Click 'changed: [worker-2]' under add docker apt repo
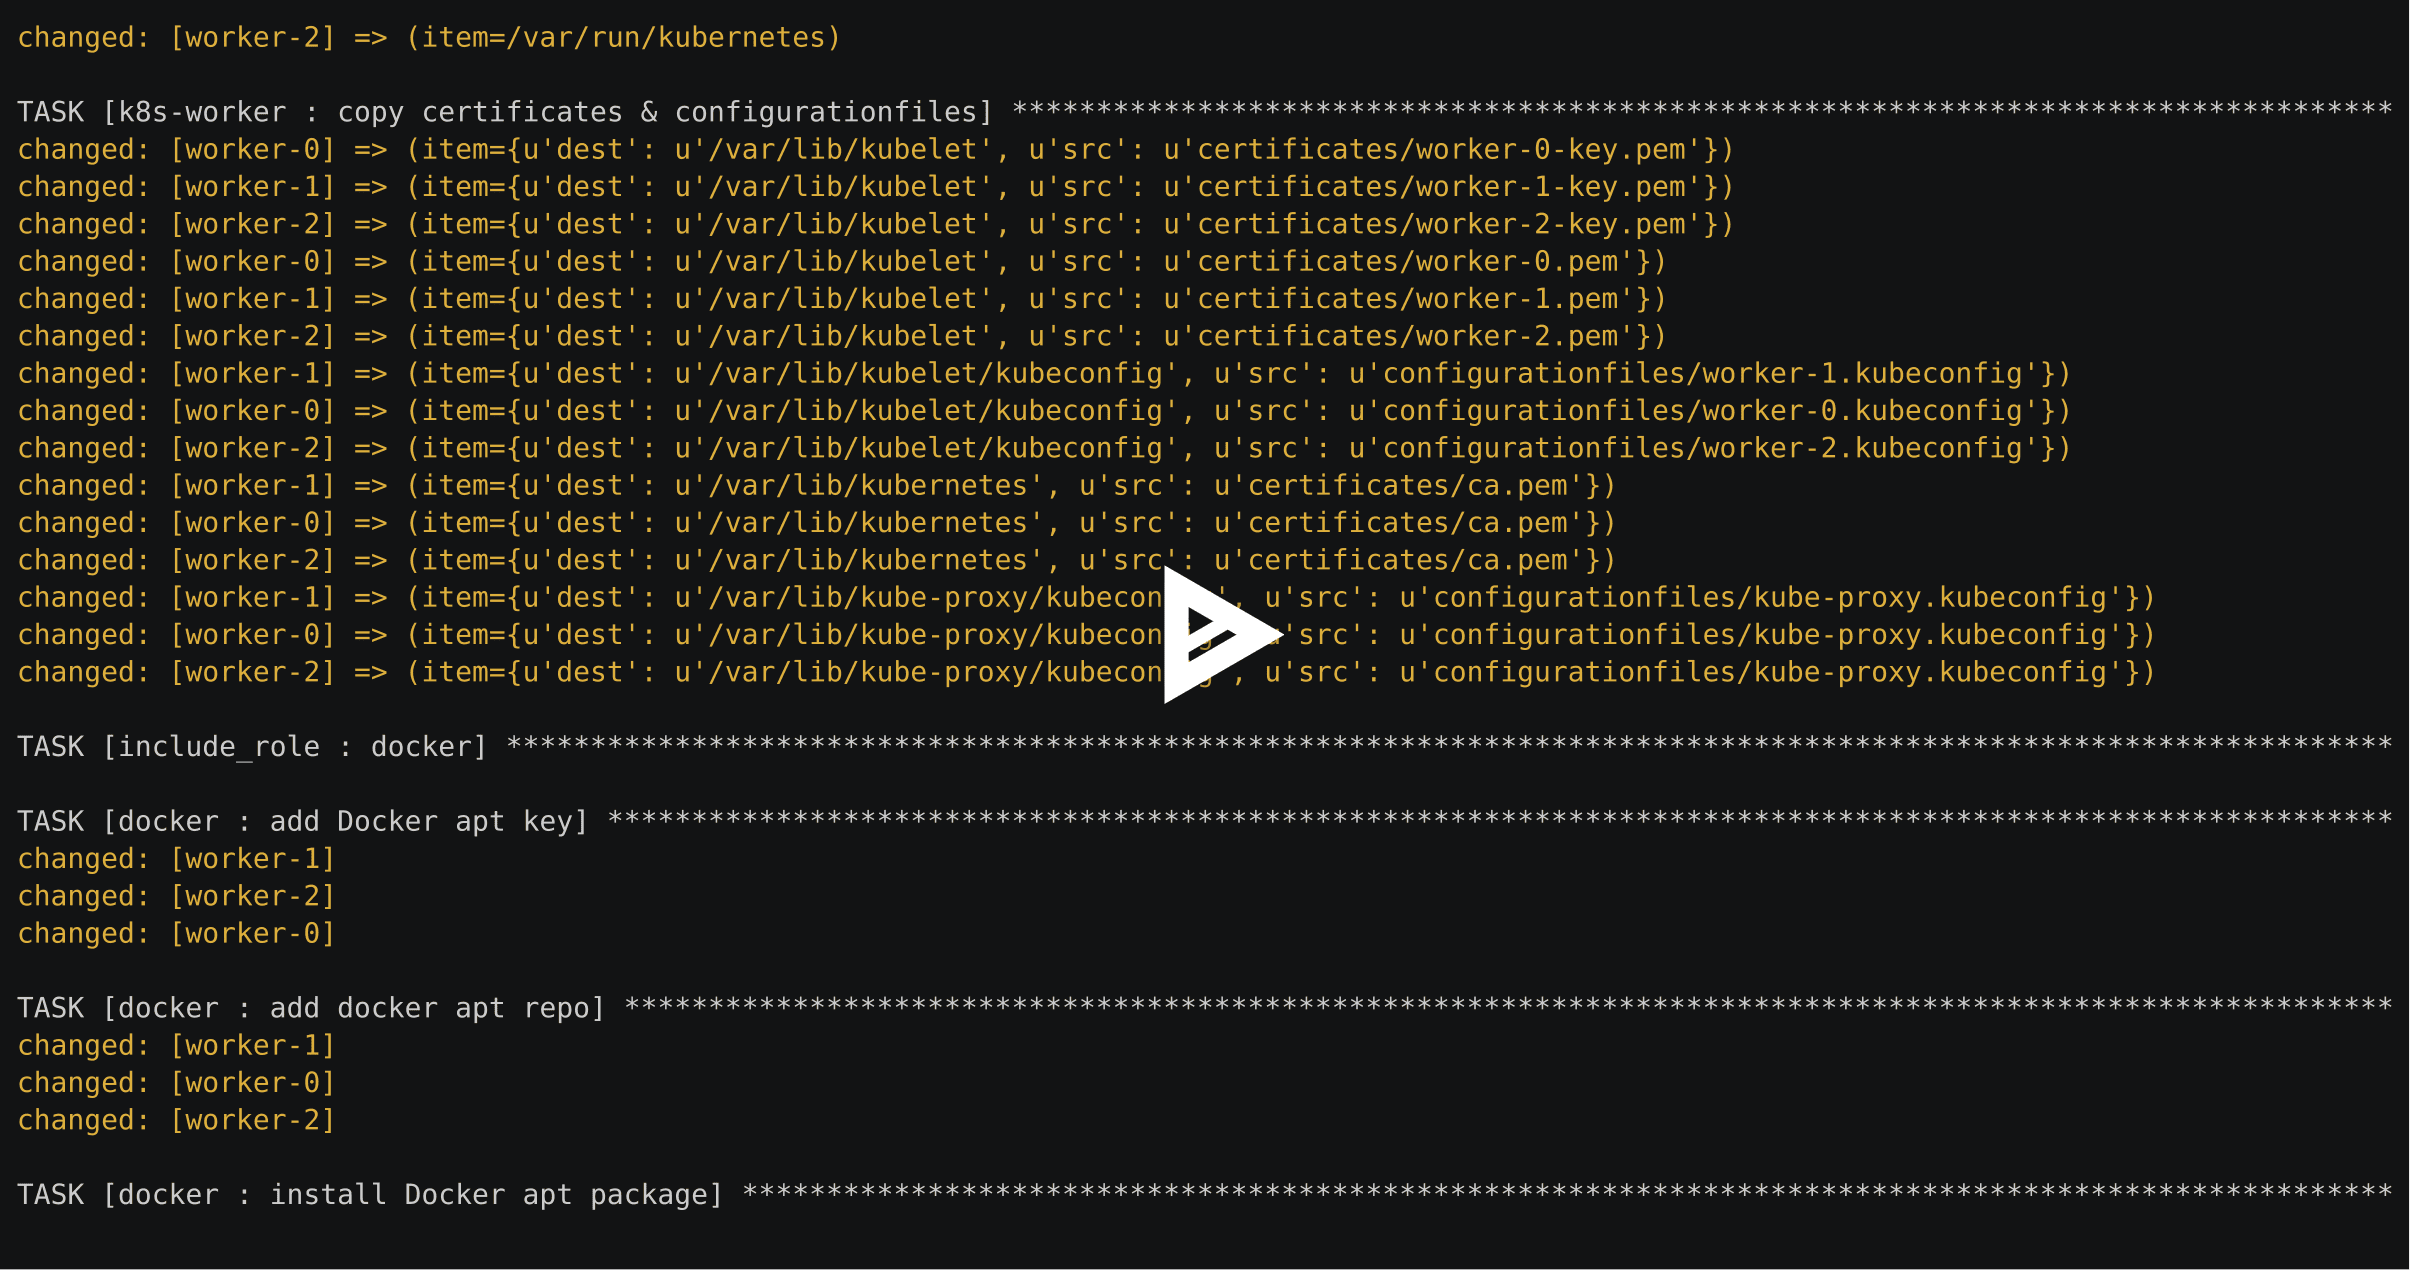Screen dimensions: 2410x1270 [176, 1120]
